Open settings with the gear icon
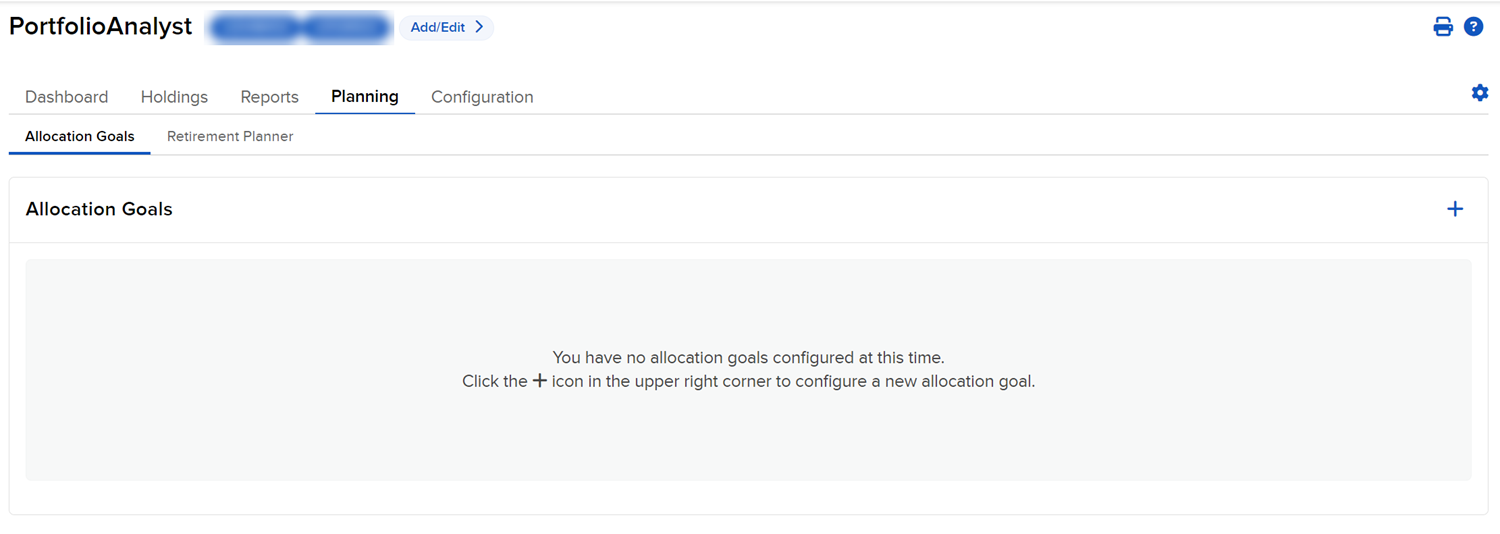Screen dimensions: 1500x534 pos(1480,93)
